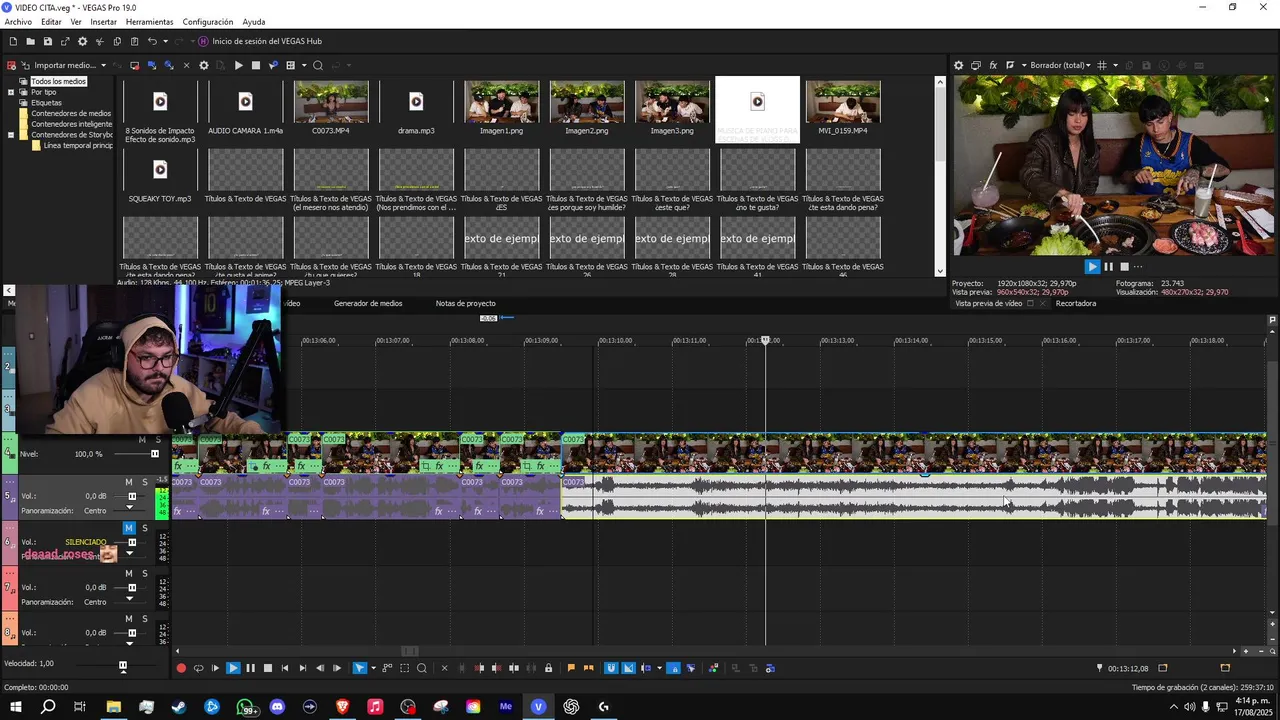The image size is (1280, 720).
Task: Click the New project icon
Action: click(13, 41)
